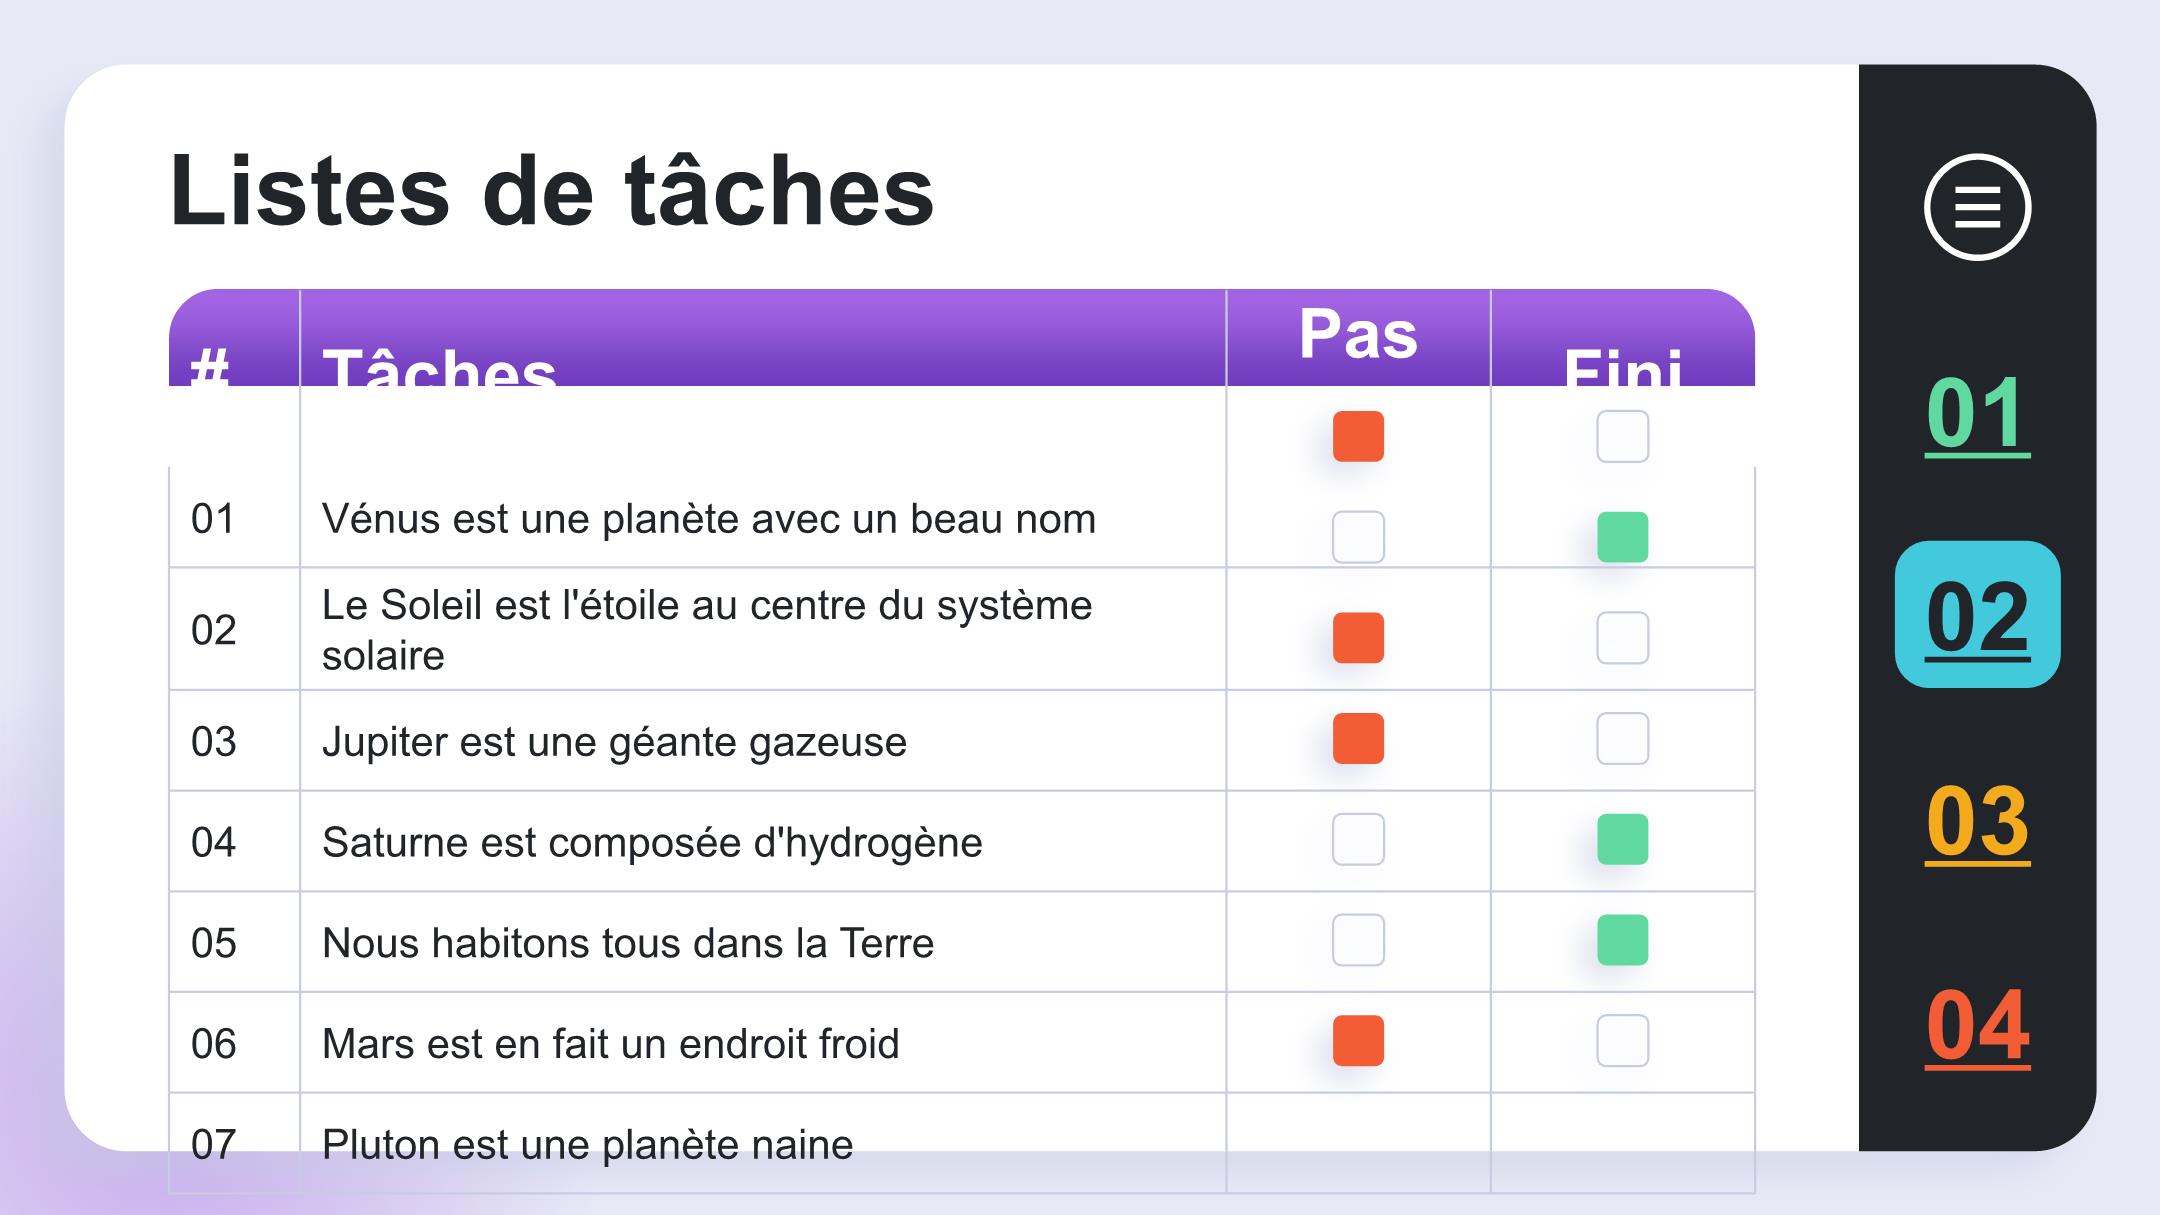Open section 04 link
The width and height of the screenshot is (2160, 1215).
coord(1977,1026)
